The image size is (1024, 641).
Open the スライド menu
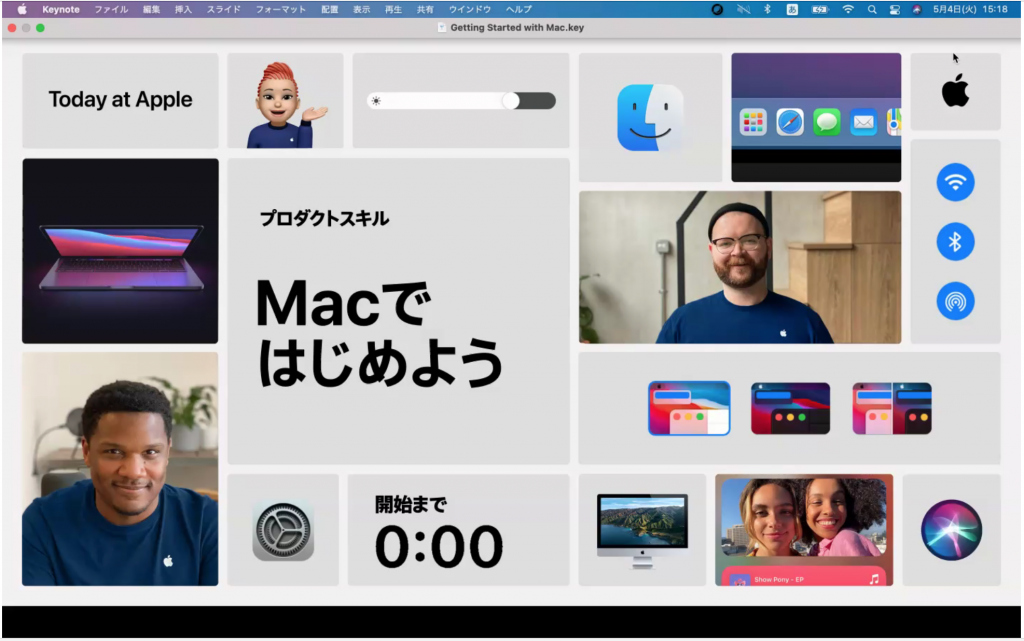223,9
